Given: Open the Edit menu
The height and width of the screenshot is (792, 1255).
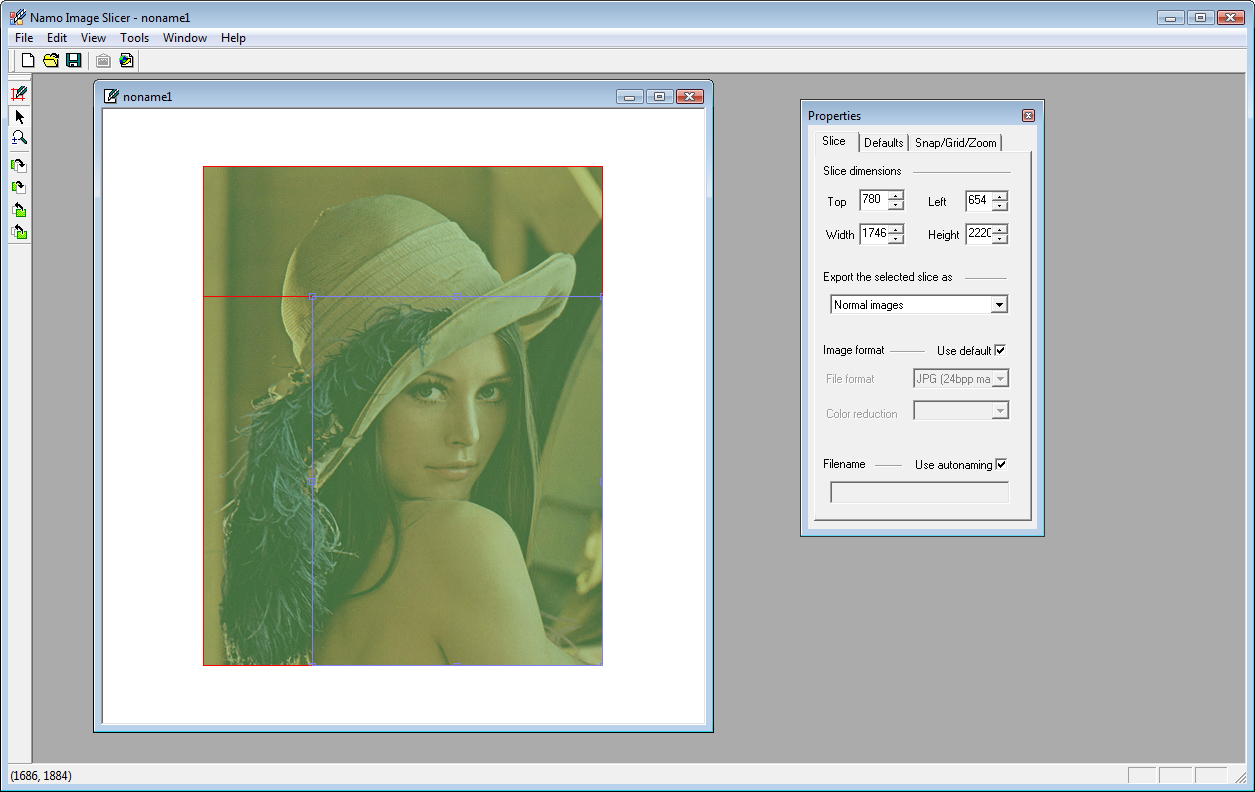Looking at the screenshot, I should coord(57,38).
